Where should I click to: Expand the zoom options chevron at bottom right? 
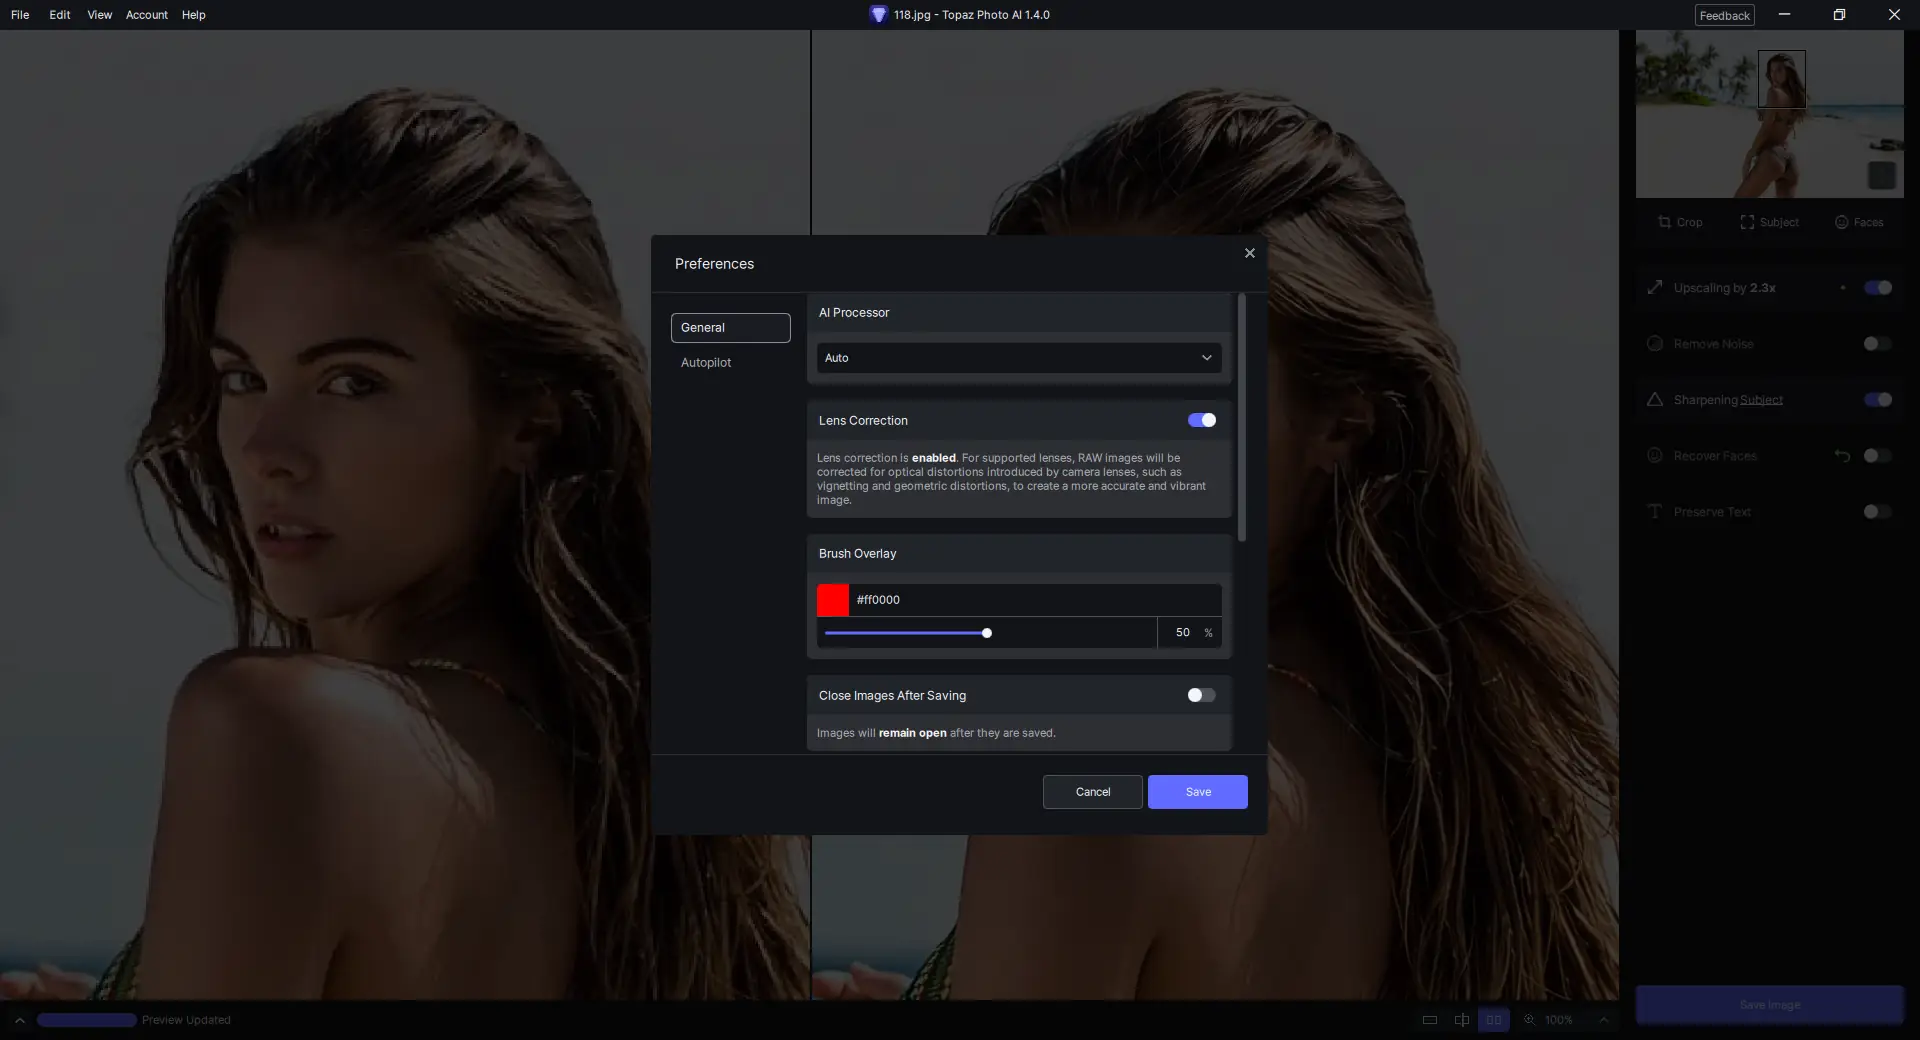1604,1020
